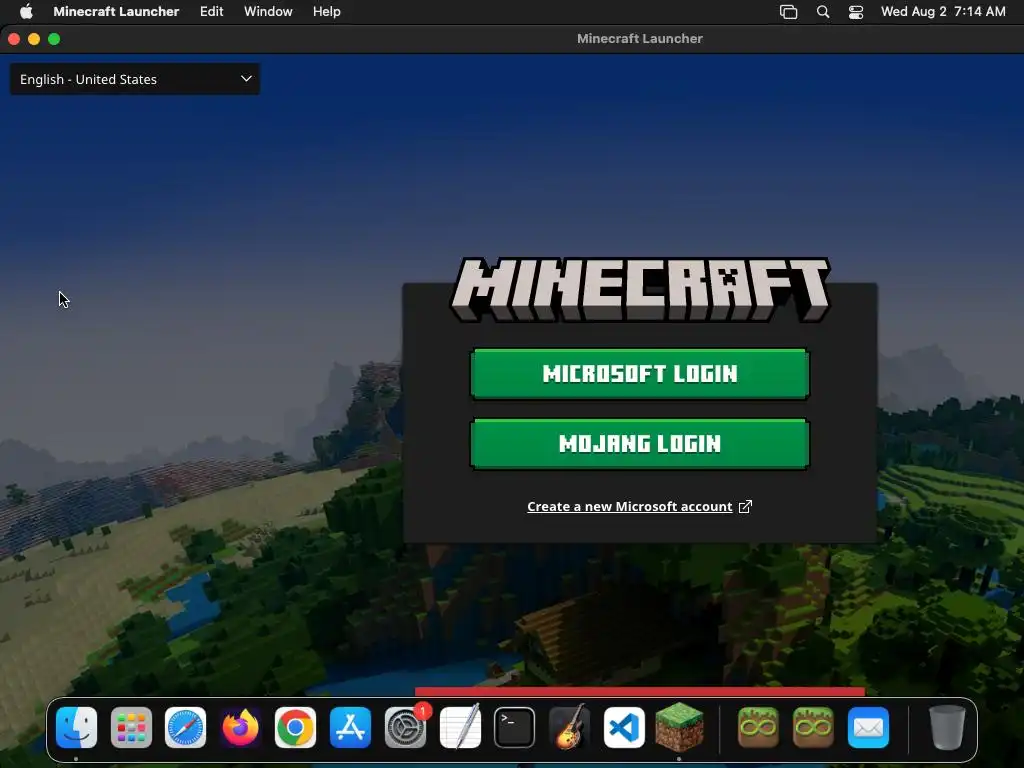Minimize the Minecraft Launcher window
This screenshot has width=1024, height=768.
[x=34, y=39]
